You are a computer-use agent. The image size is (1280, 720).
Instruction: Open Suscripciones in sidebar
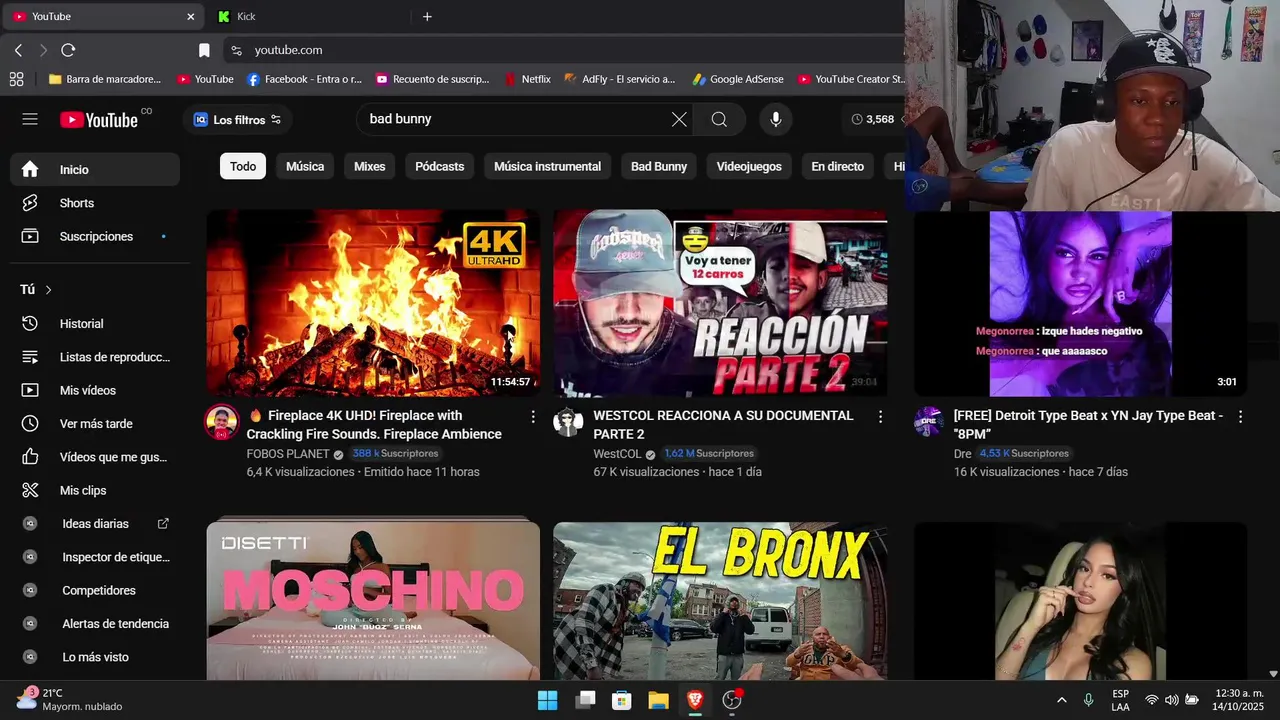(x=95, y=236)
